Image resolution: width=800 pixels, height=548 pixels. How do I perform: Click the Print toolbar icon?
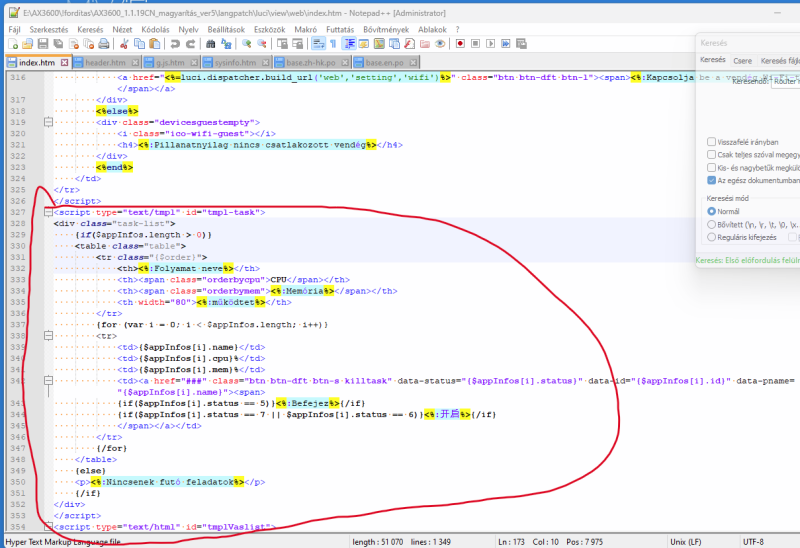tap(104, 44)
